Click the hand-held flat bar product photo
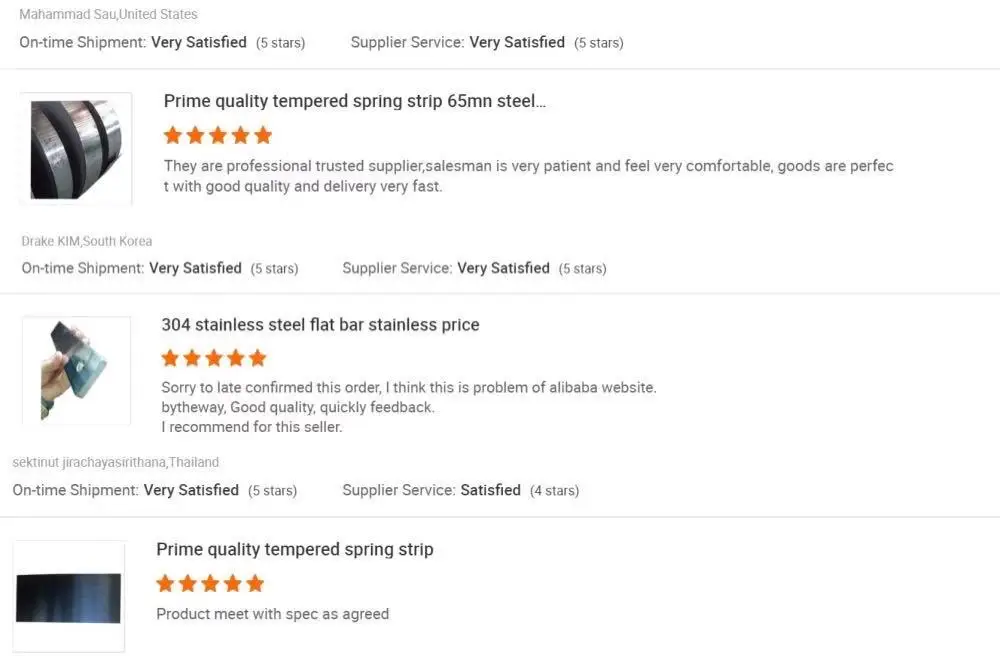The height and width of the screenshot is (656, 1000). point(76,370)
